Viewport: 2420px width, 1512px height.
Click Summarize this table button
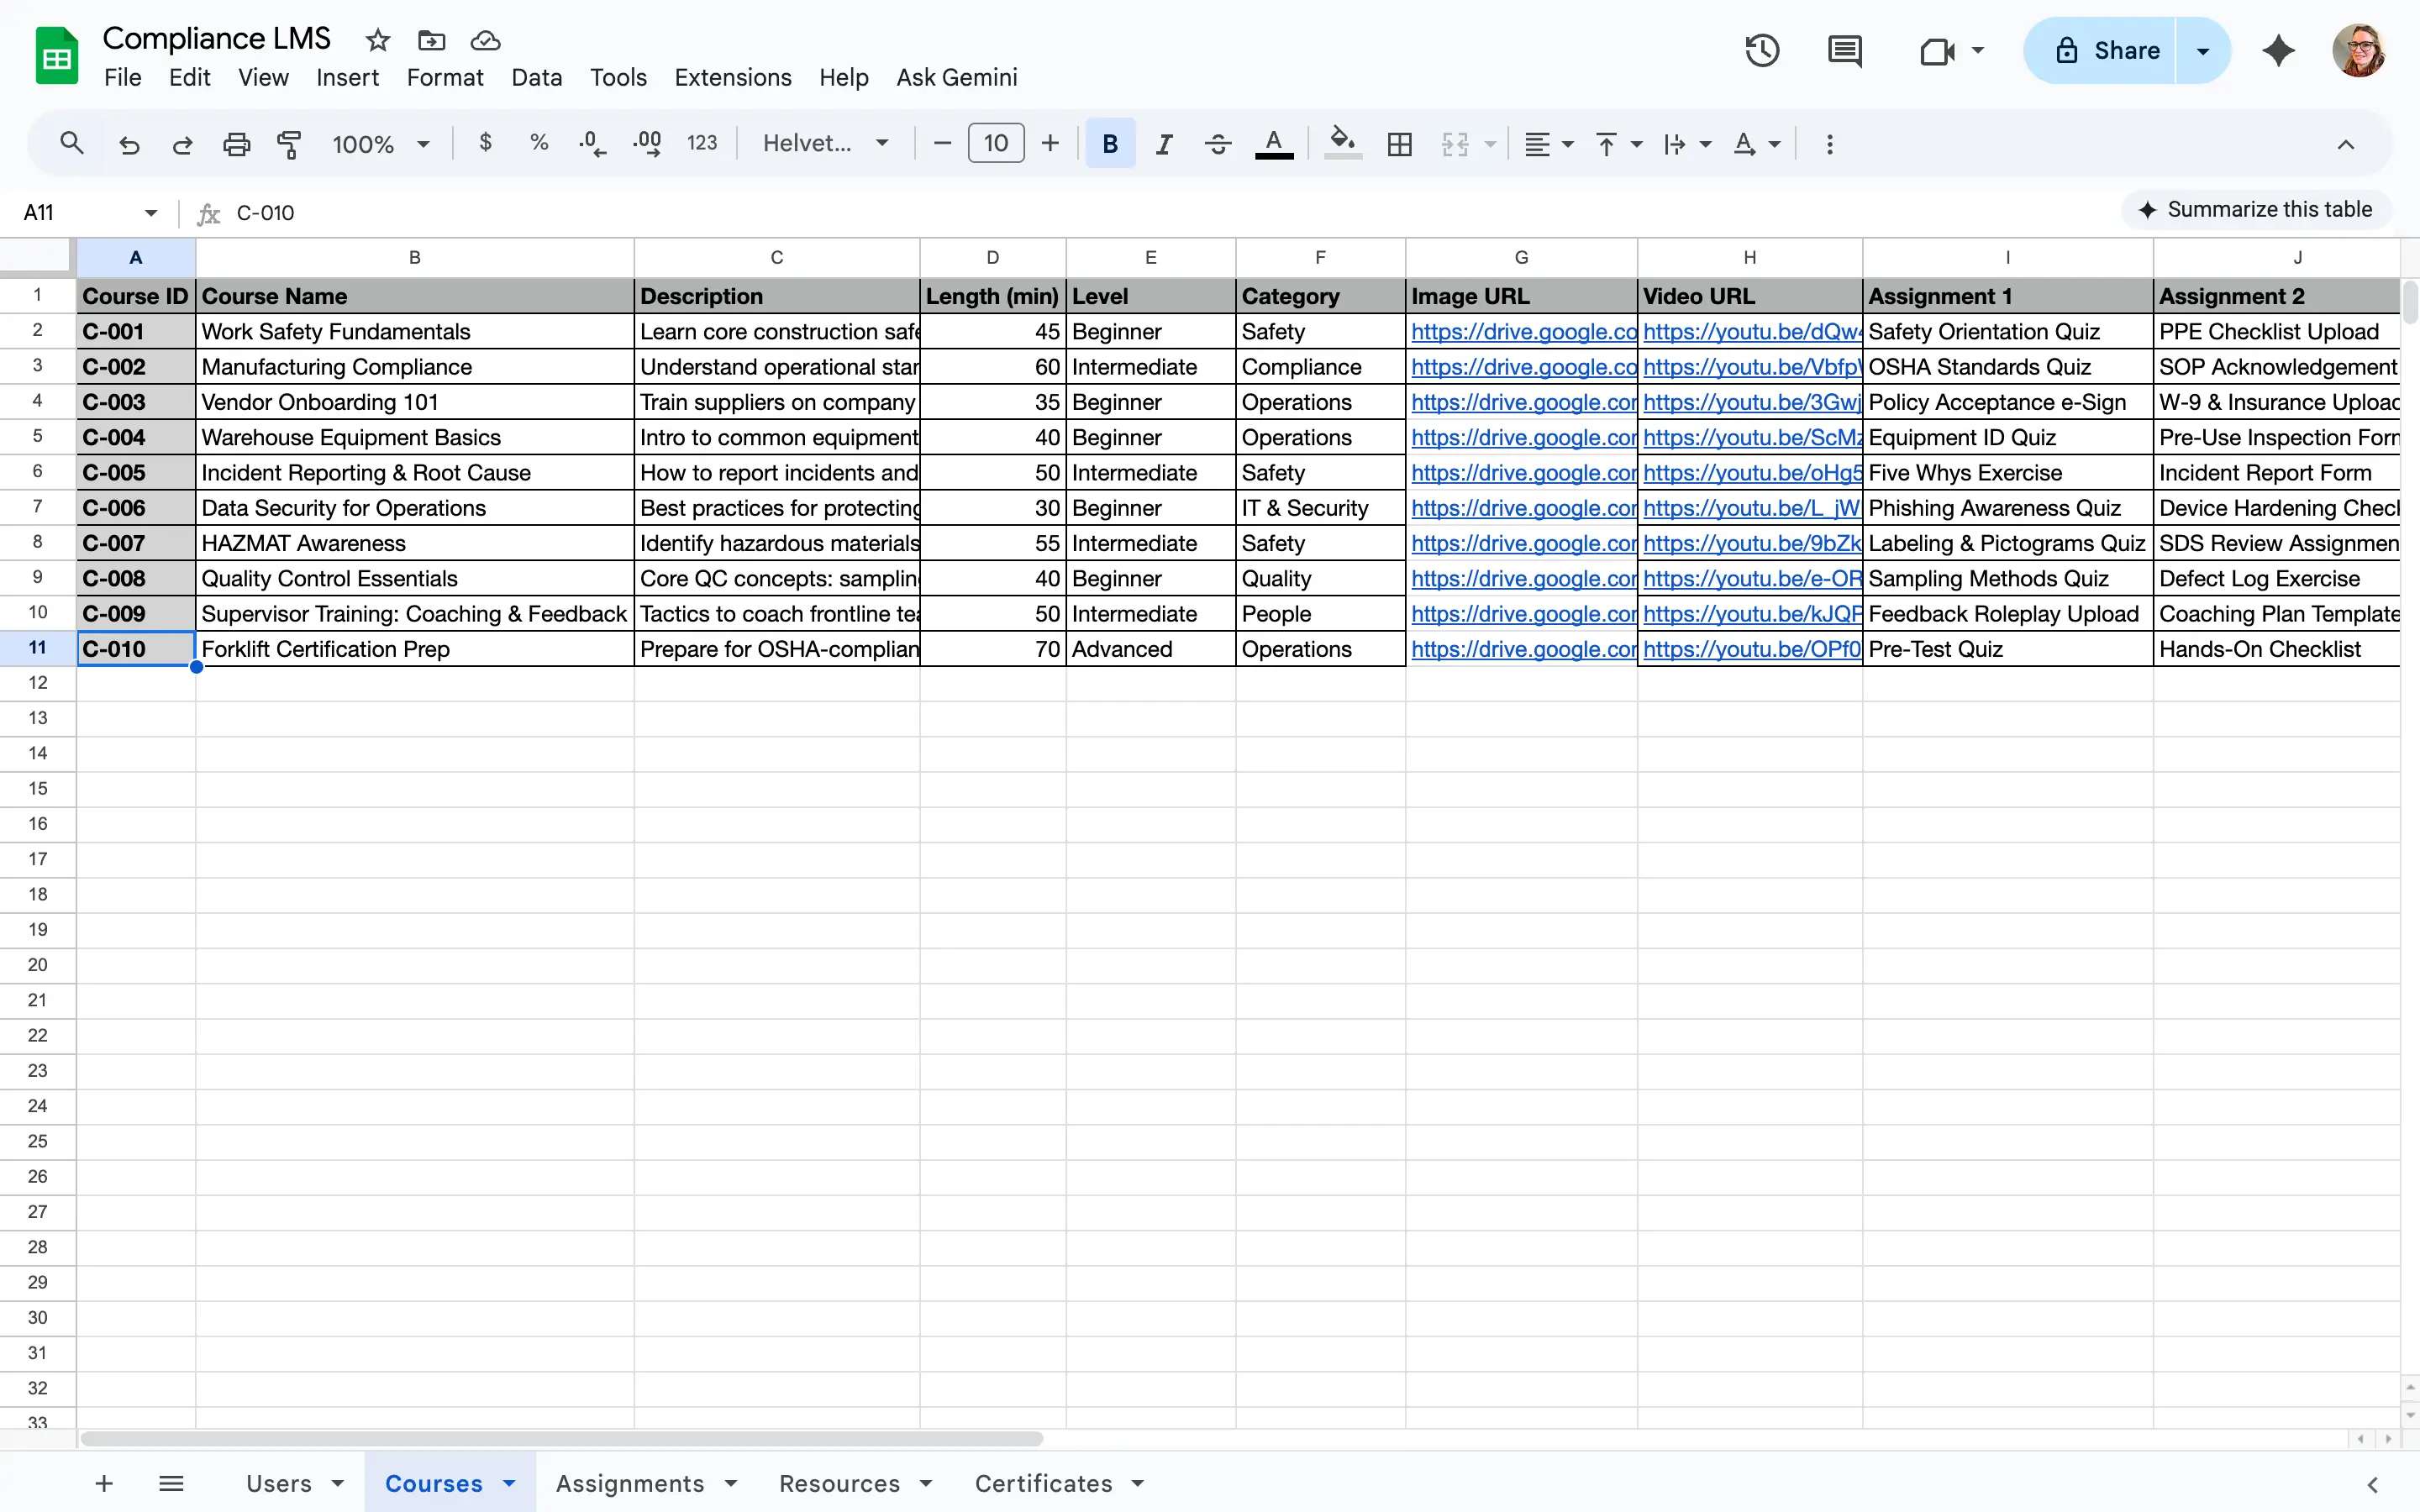click(2256, 209)
